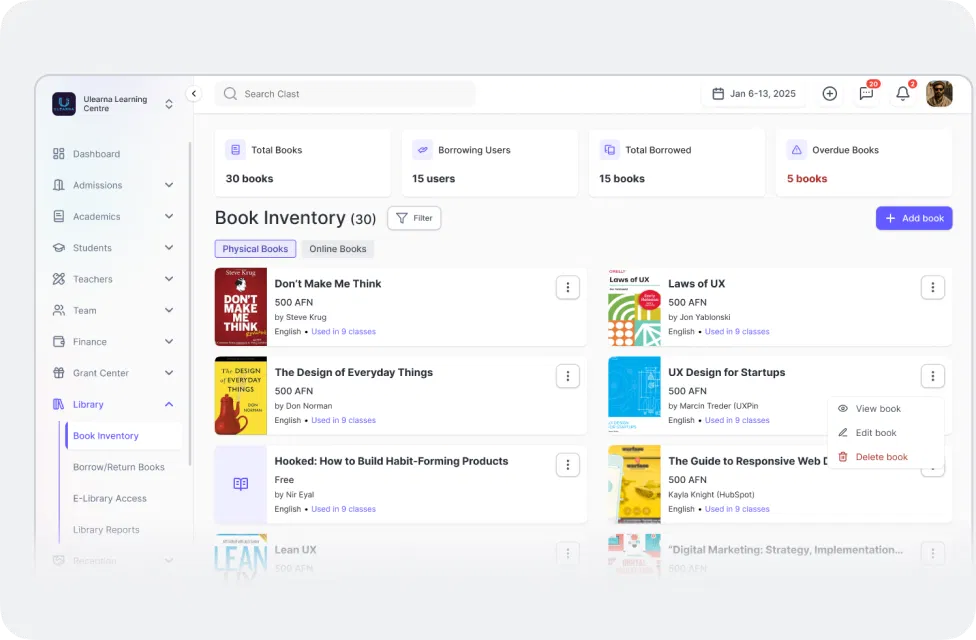This screenshot has width=976, height=640.
Task: Collapse sidebar with the left arrow icon
Action: click(x=194, y=93)
